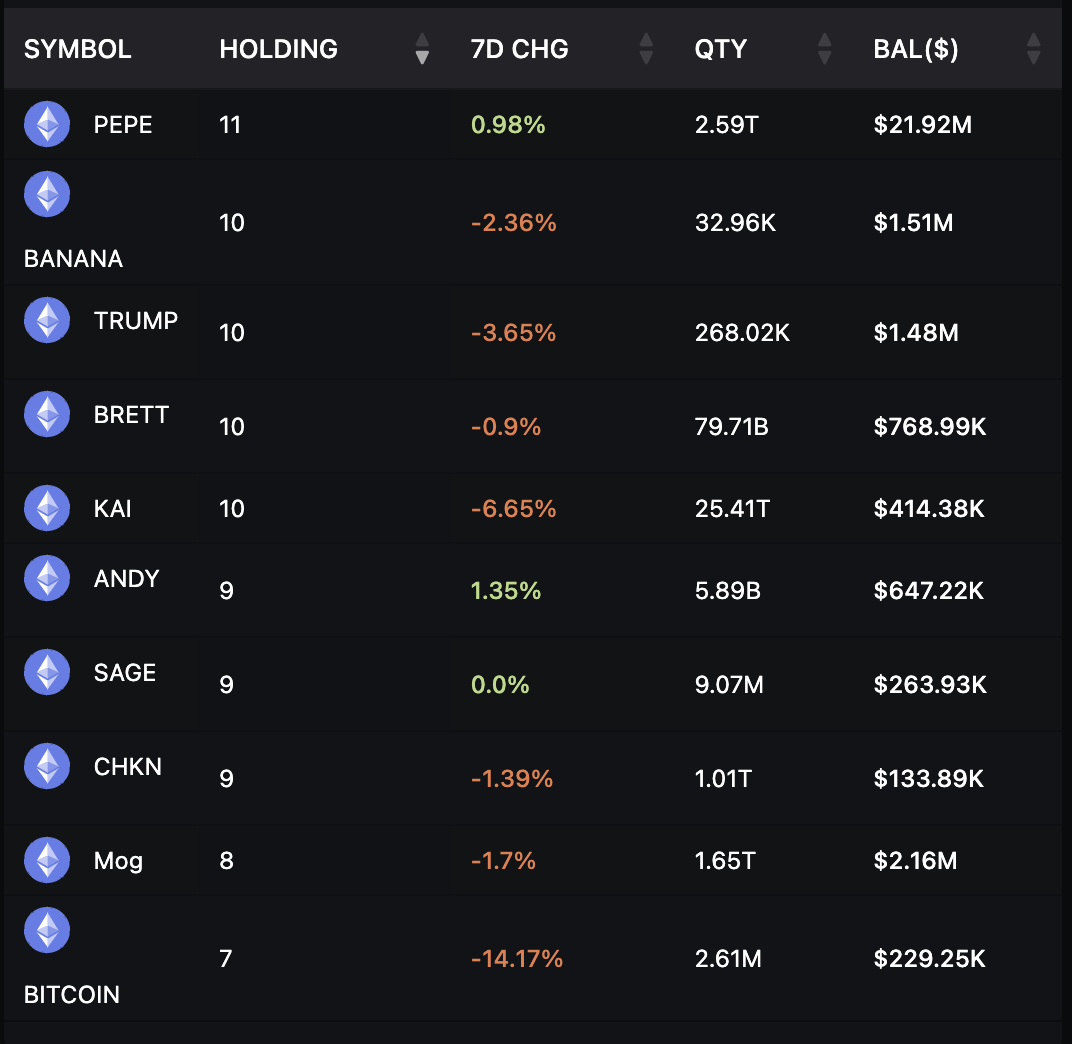This screenshot has width=1072, height=1044.
Task: Sort by QTY using its sort arrows
Action: pyautogui.click(x=825, y=49)
